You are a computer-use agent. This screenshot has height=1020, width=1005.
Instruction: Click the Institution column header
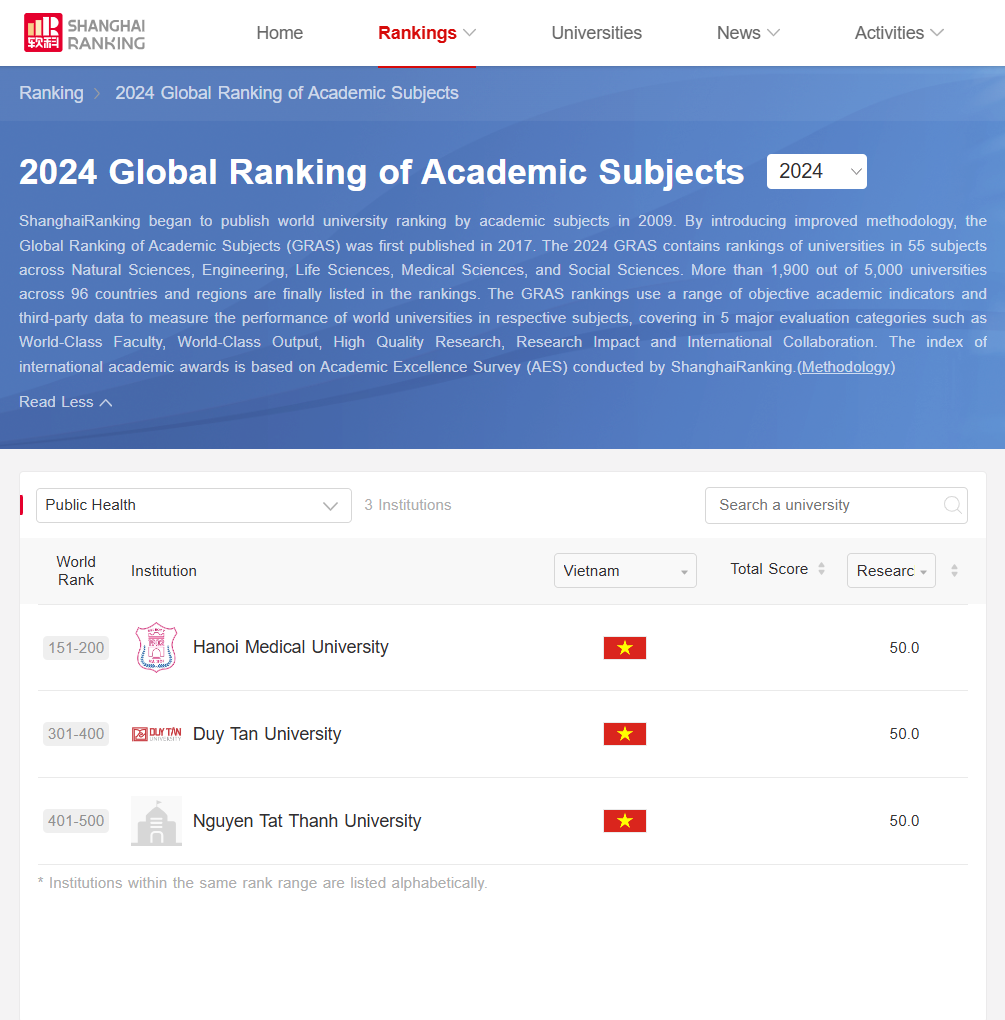tap(164, 570)
